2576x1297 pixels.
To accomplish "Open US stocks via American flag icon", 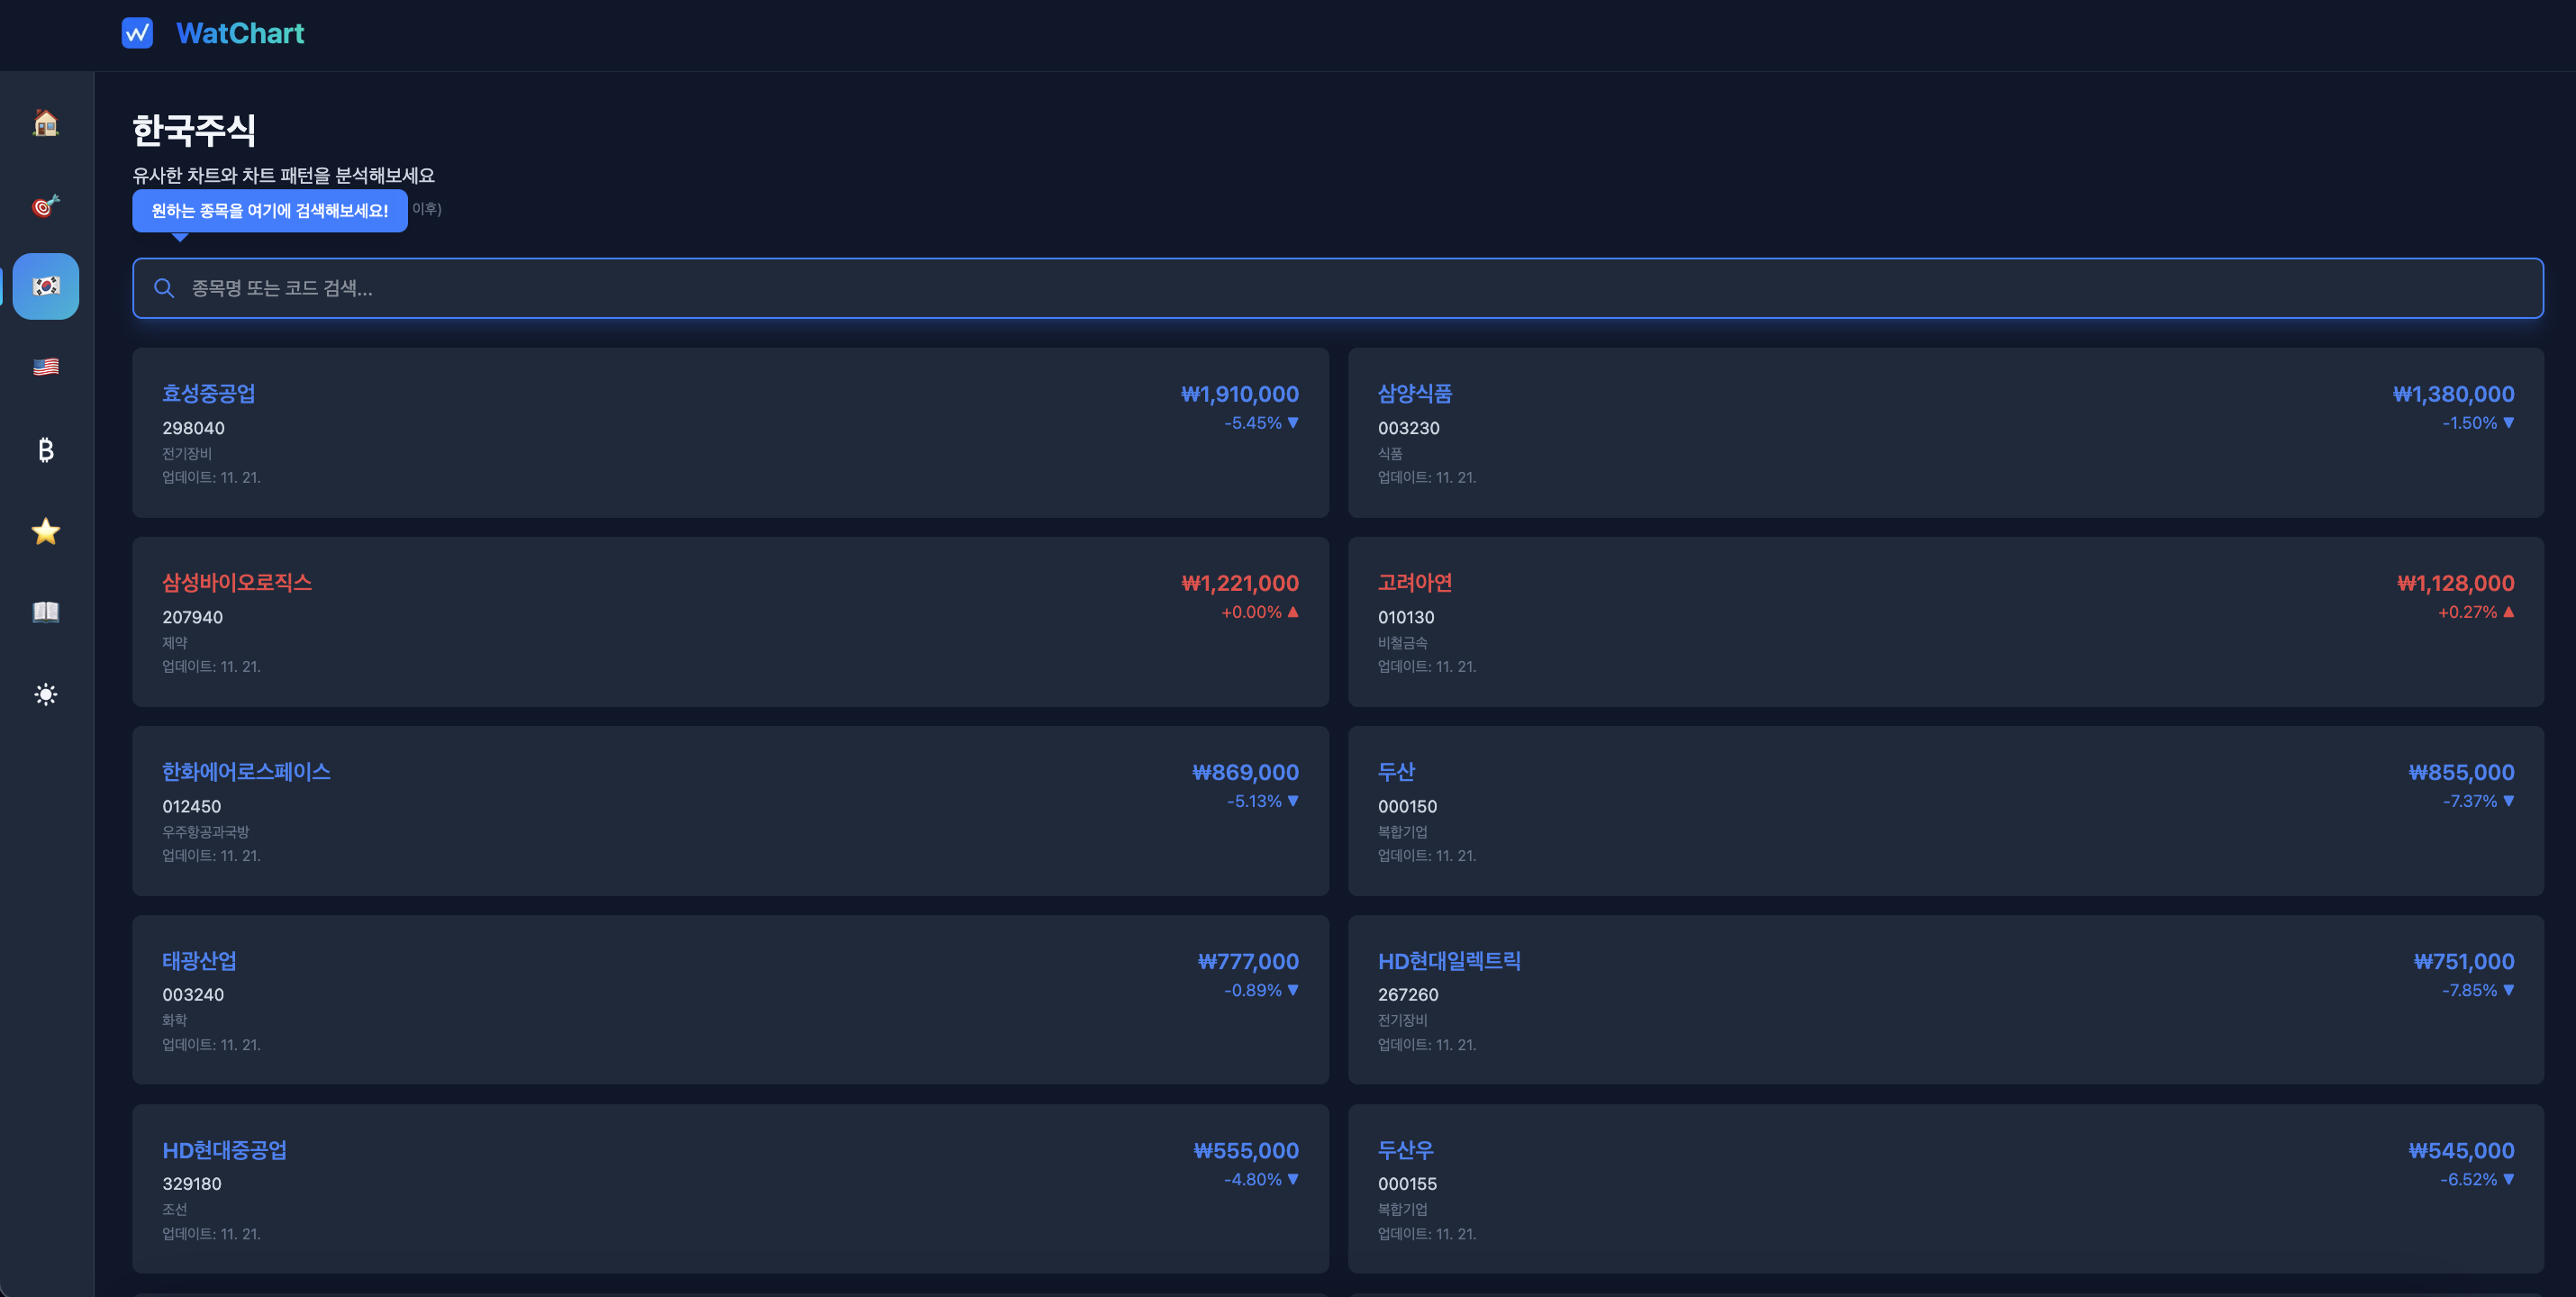I will click(x=46, y=367).
